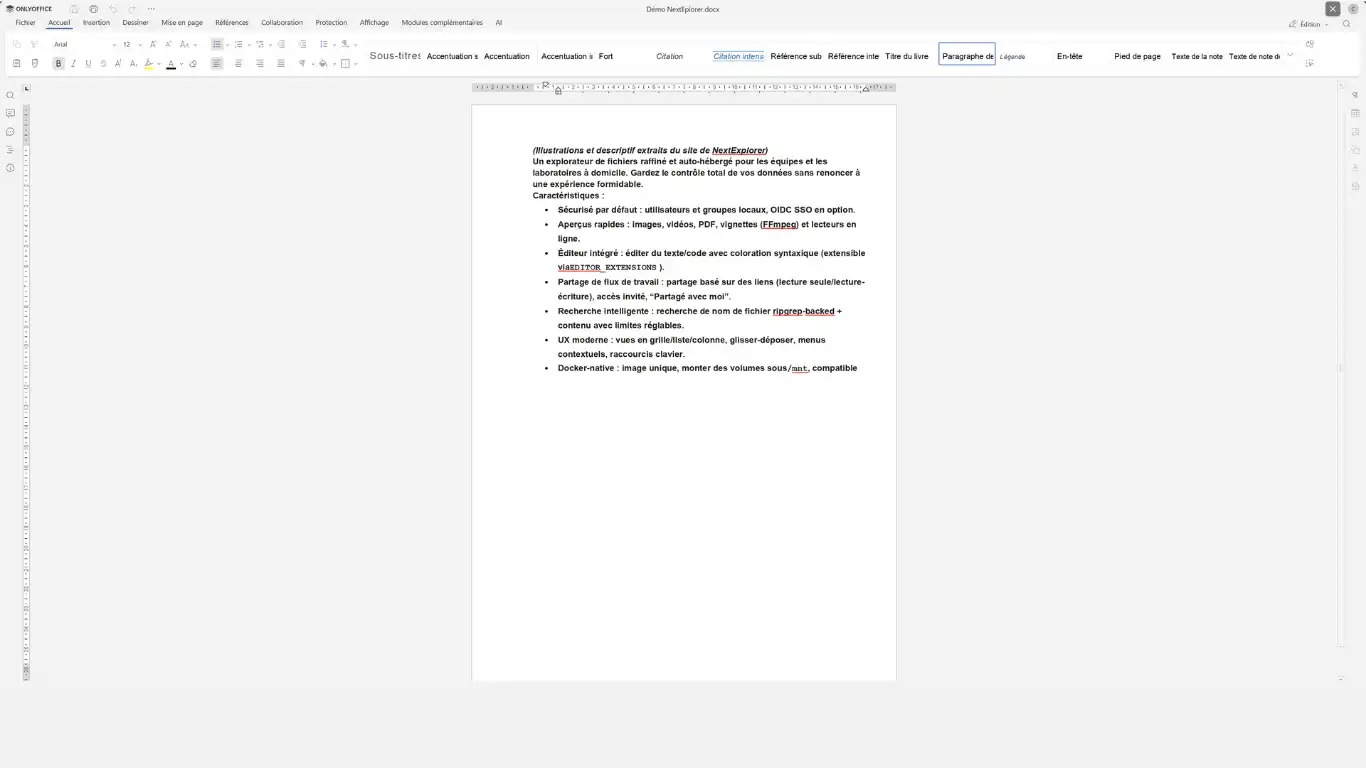The width and height of the screenshot is (1366, 768).
Task: Click the search magnifier icon at top right
Action: click(x=1347, y=24)
